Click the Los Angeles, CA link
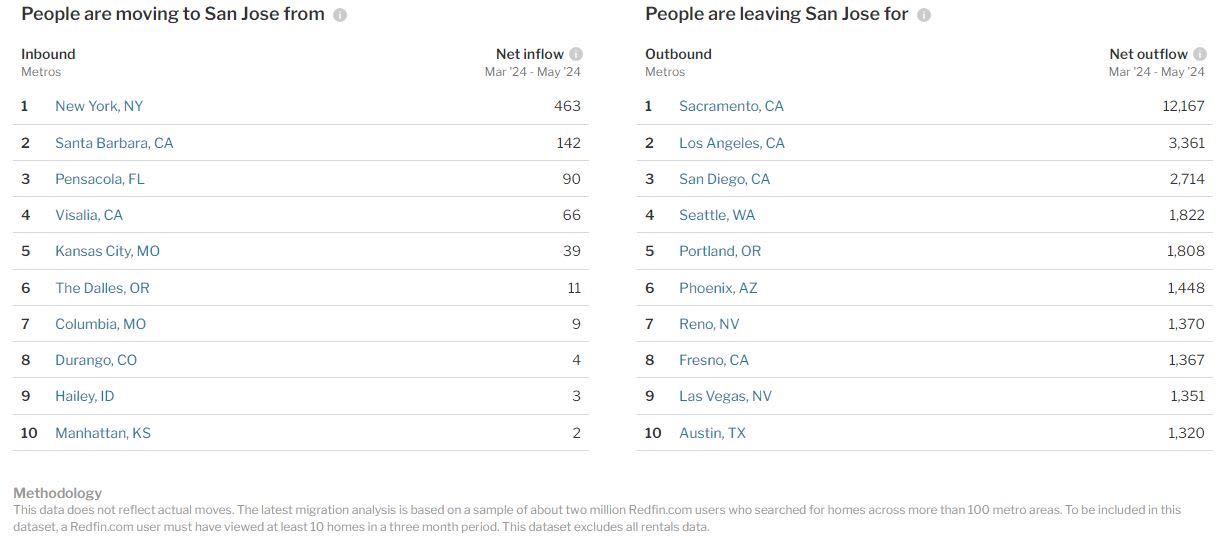This screenshot has height=551, width=1231. coord(732,143)
